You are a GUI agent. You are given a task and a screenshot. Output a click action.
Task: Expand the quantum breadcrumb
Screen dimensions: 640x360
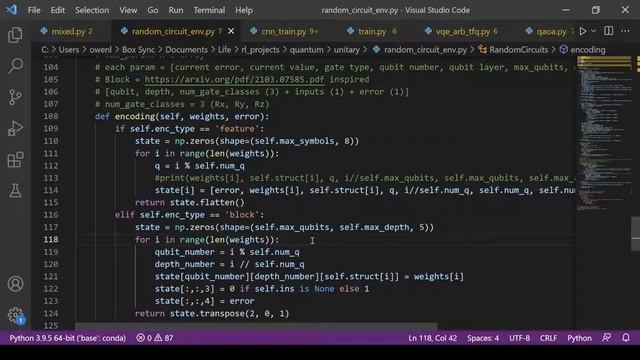(x=307, y=50)
